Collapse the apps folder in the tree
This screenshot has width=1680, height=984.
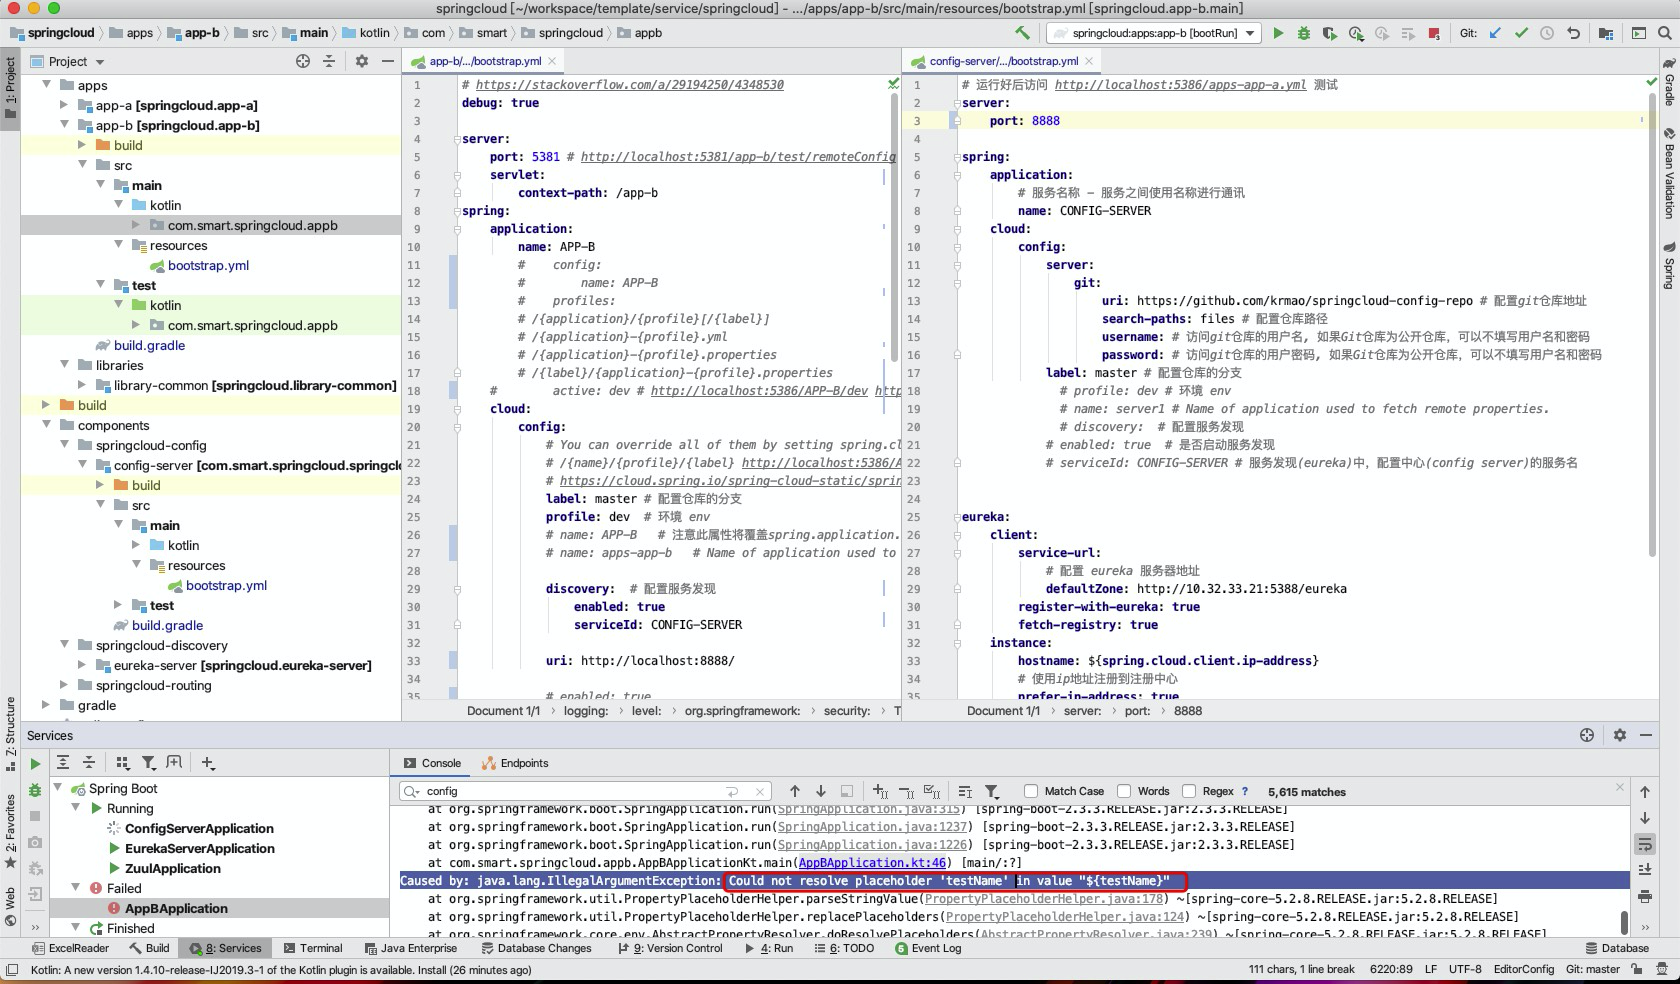click(x=47, y=85)
